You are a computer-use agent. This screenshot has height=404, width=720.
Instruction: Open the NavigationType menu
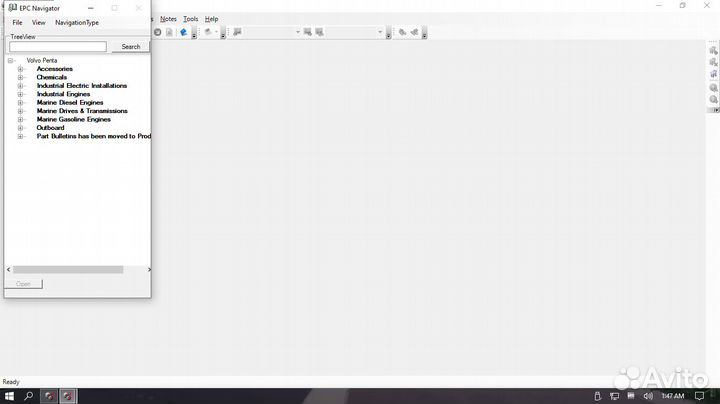pos(77,22)
